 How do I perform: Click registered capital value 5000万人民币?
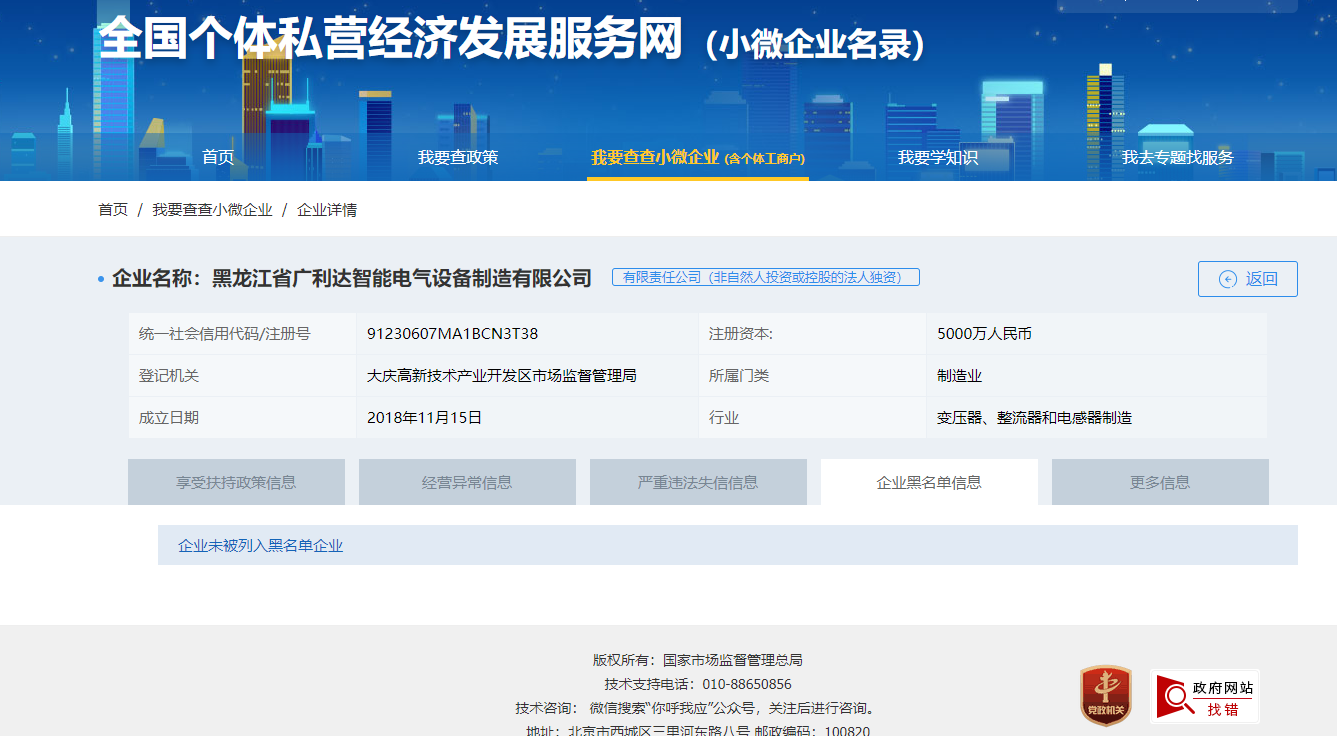pyautogui.click(x=984, y=334)
